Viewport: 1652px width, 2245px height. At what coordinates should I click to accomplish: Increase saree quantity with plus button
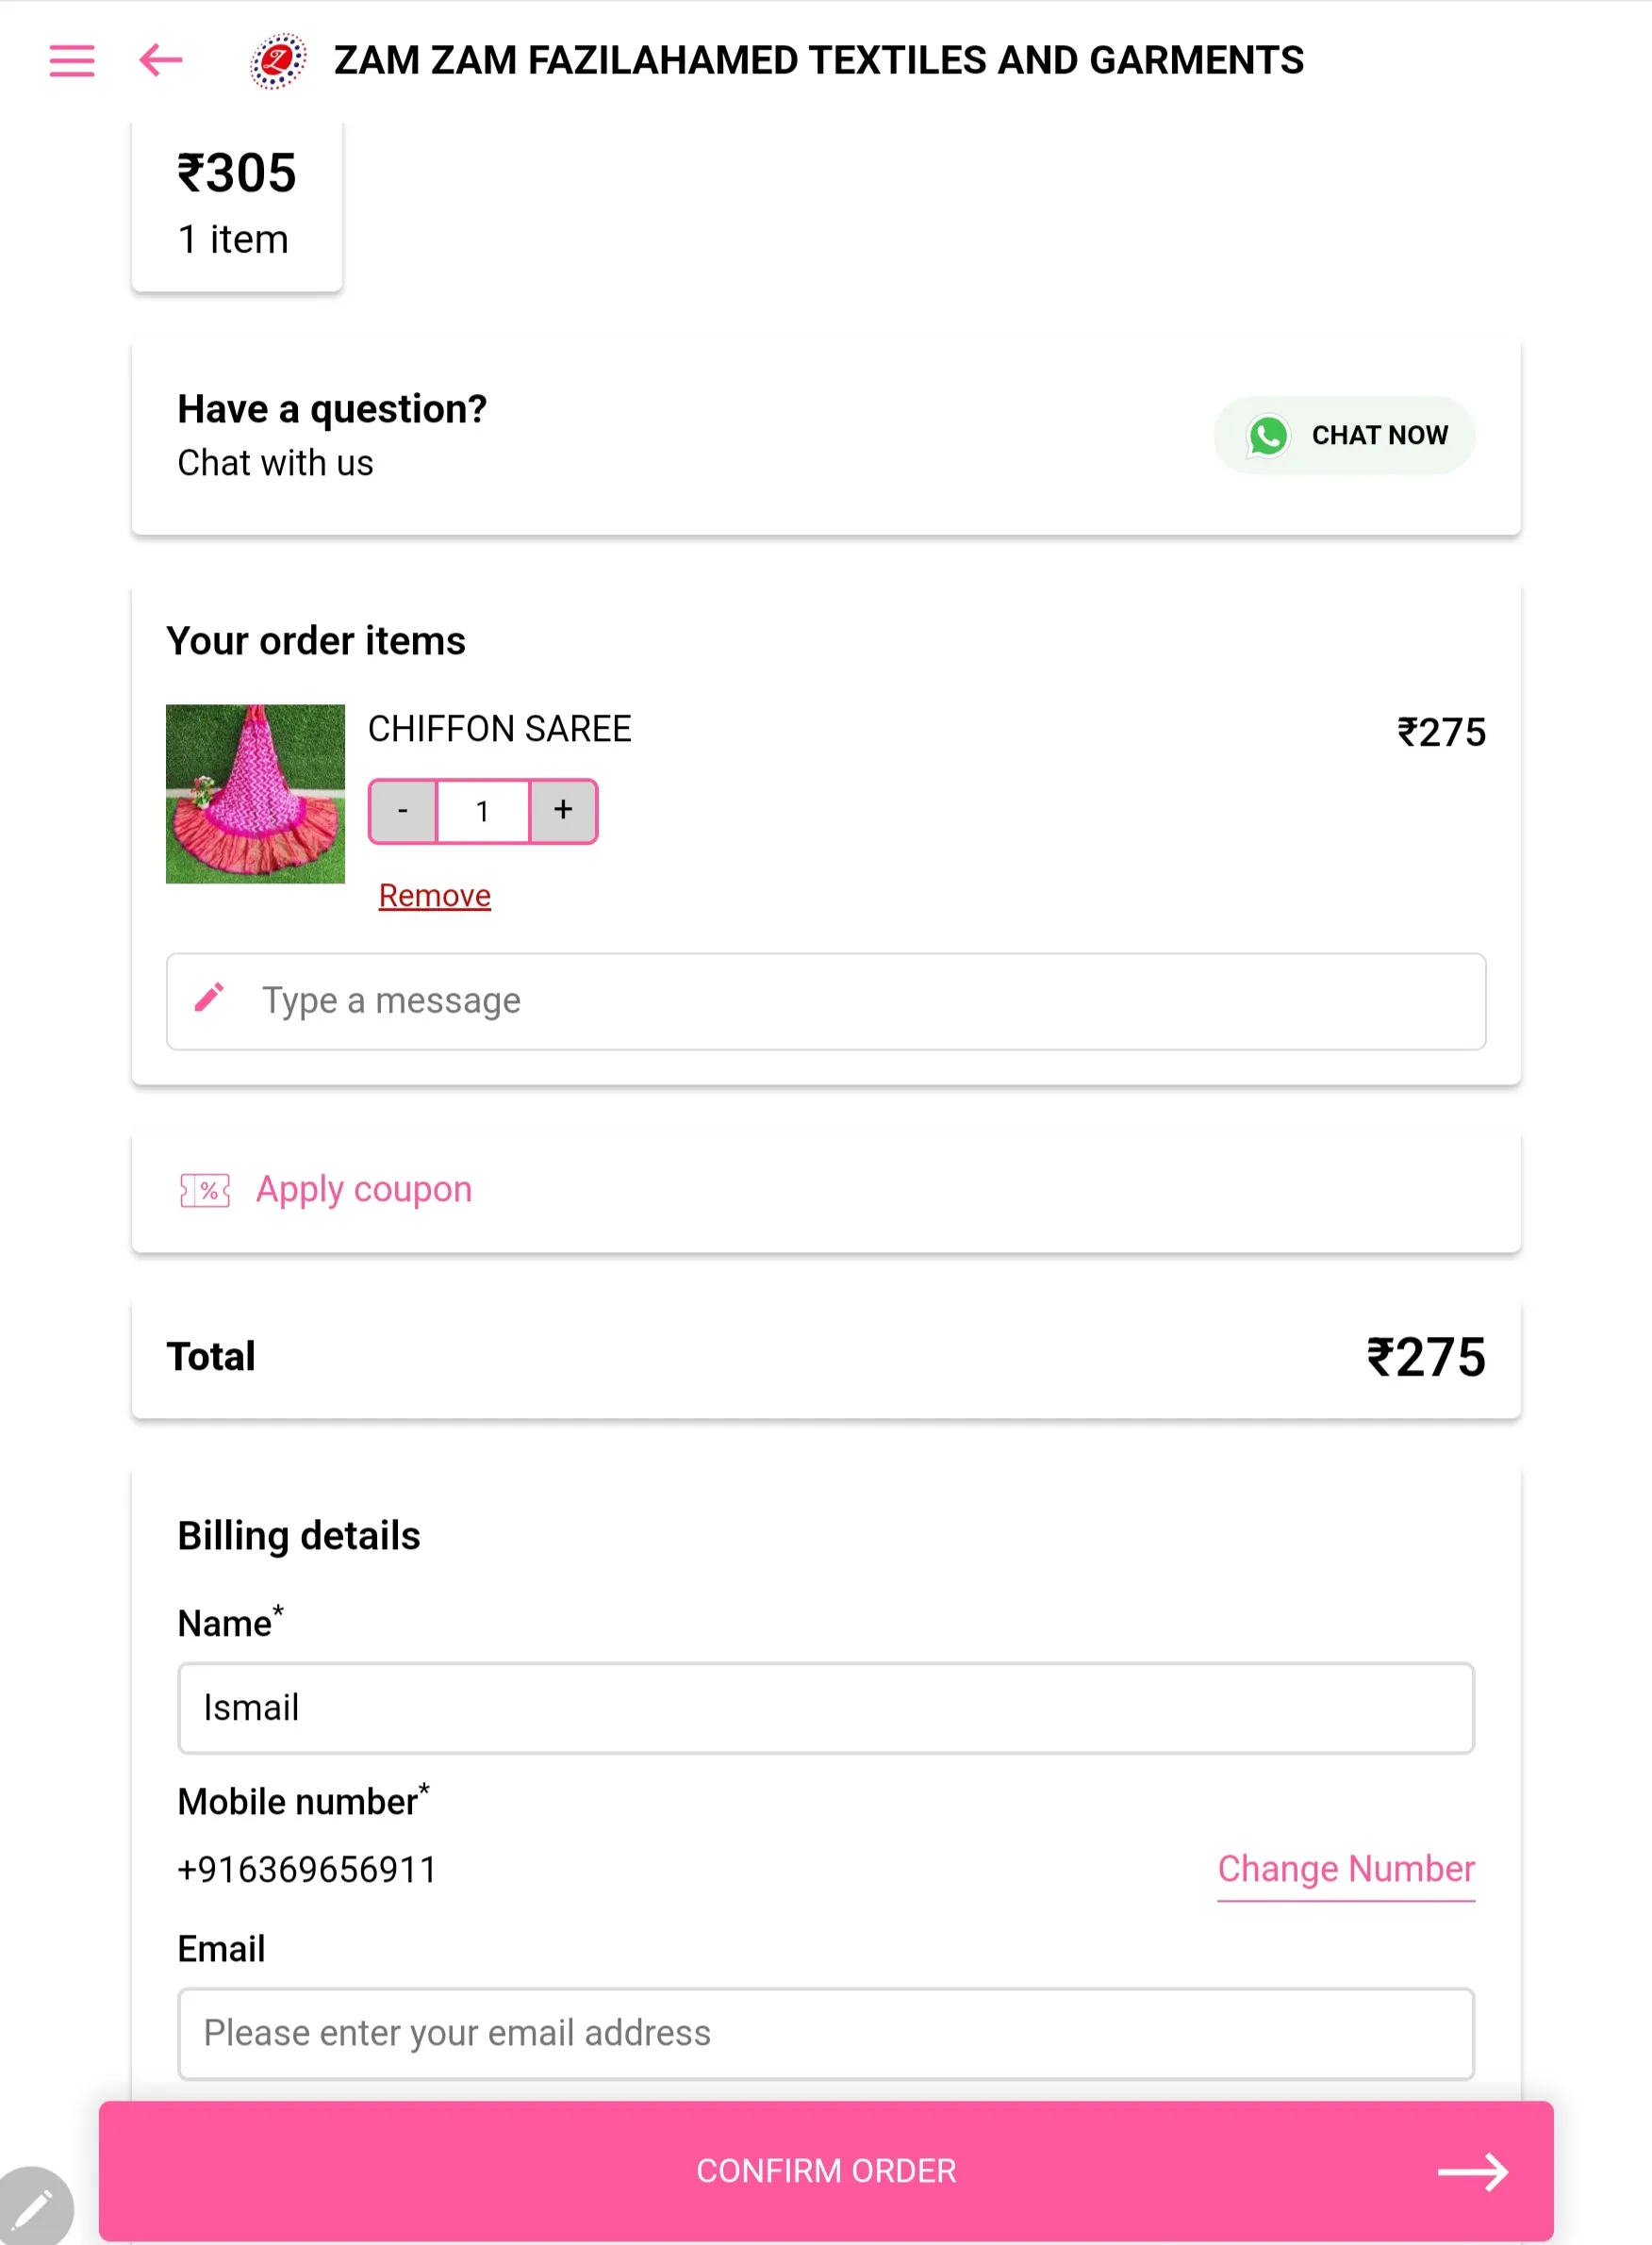[x=562, y=811]
